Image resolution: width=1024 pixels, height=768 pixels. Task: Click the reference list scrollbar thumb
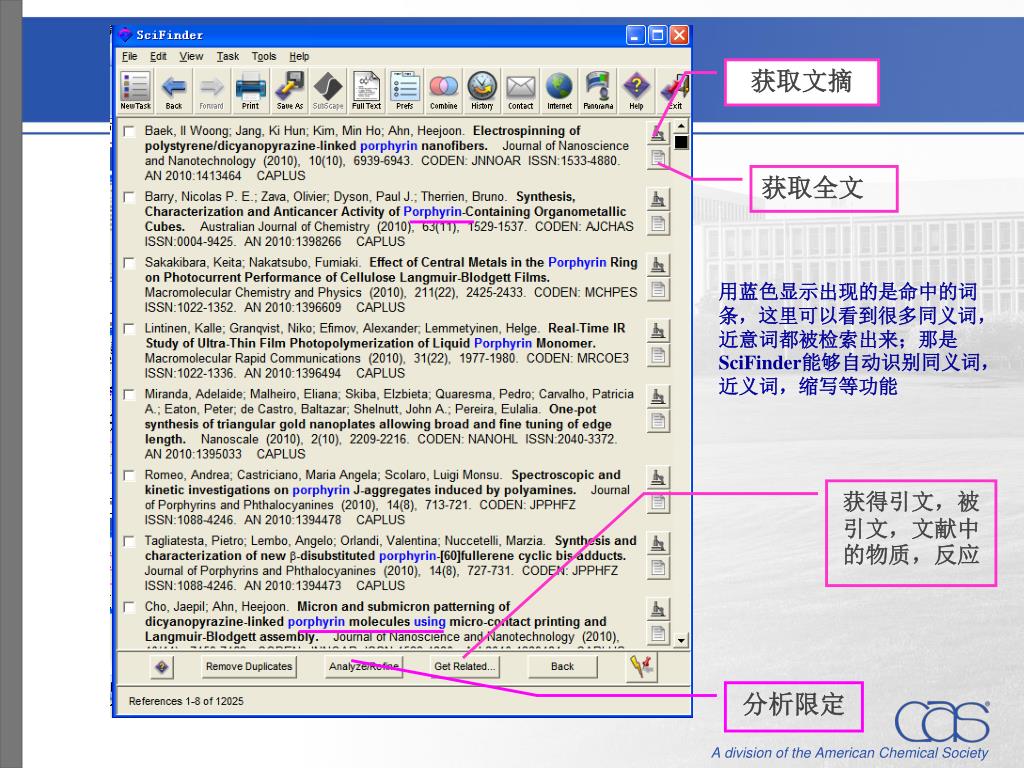[681, 142]
